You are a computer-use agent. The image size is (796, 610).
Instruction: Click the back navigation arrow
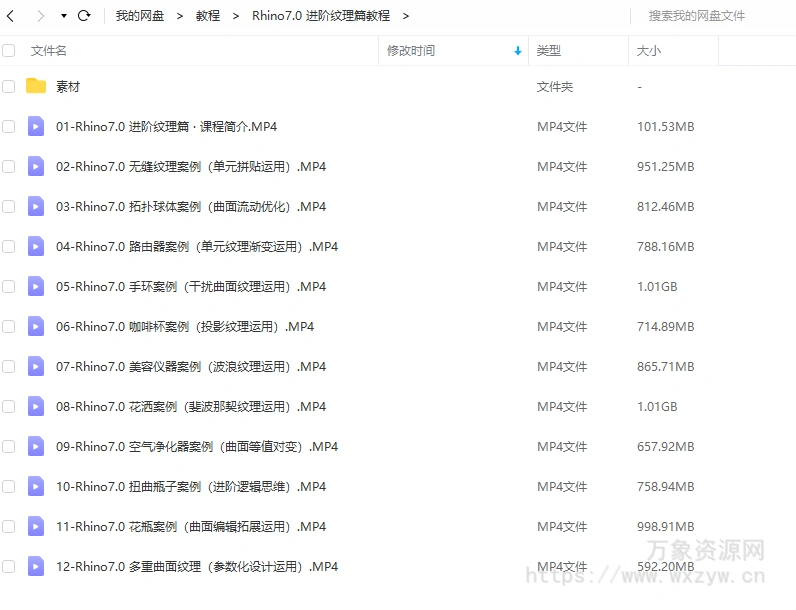pyautogui.click(x=11, y=16)
